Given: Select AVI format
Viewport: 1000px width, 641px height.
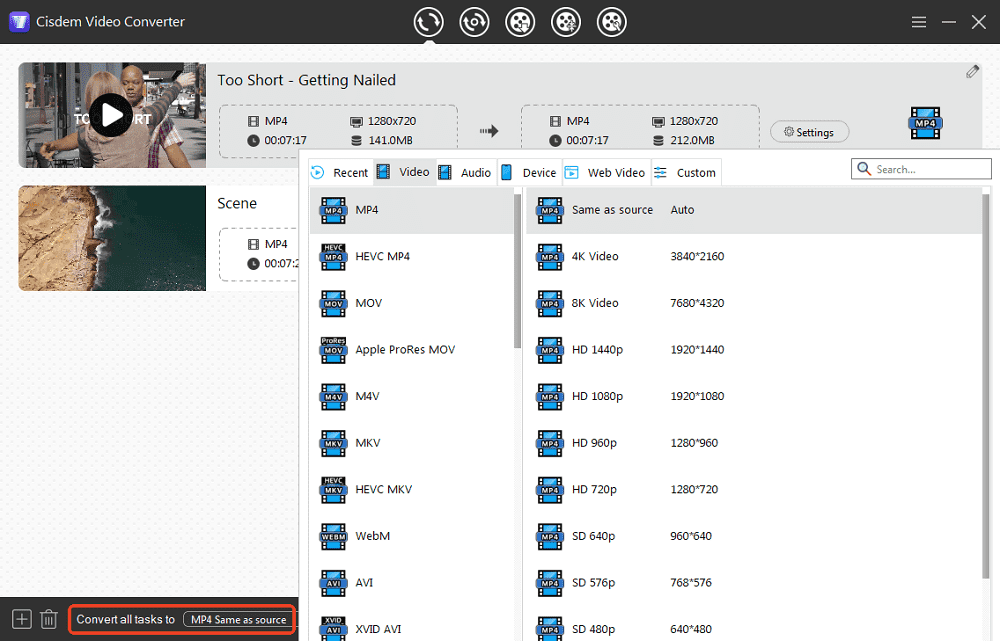Looking at the screenshot, I should pyautogui.click(x=411, y=582).
